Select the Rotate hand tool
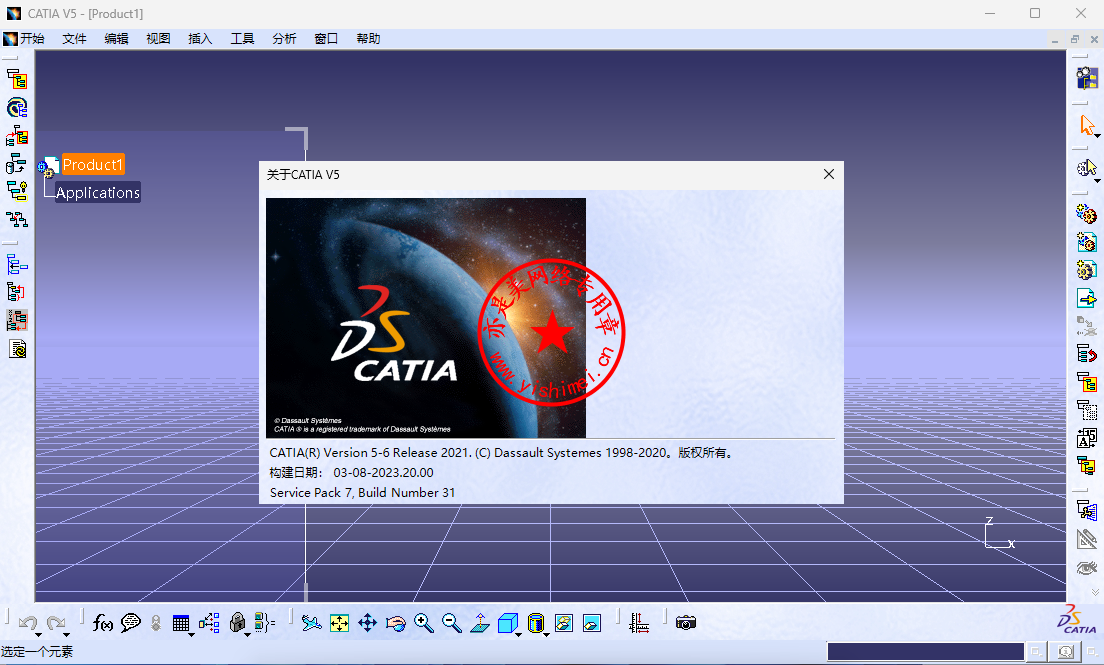The width and height of the screenshot is (1104, 665). tap(396, 623)
